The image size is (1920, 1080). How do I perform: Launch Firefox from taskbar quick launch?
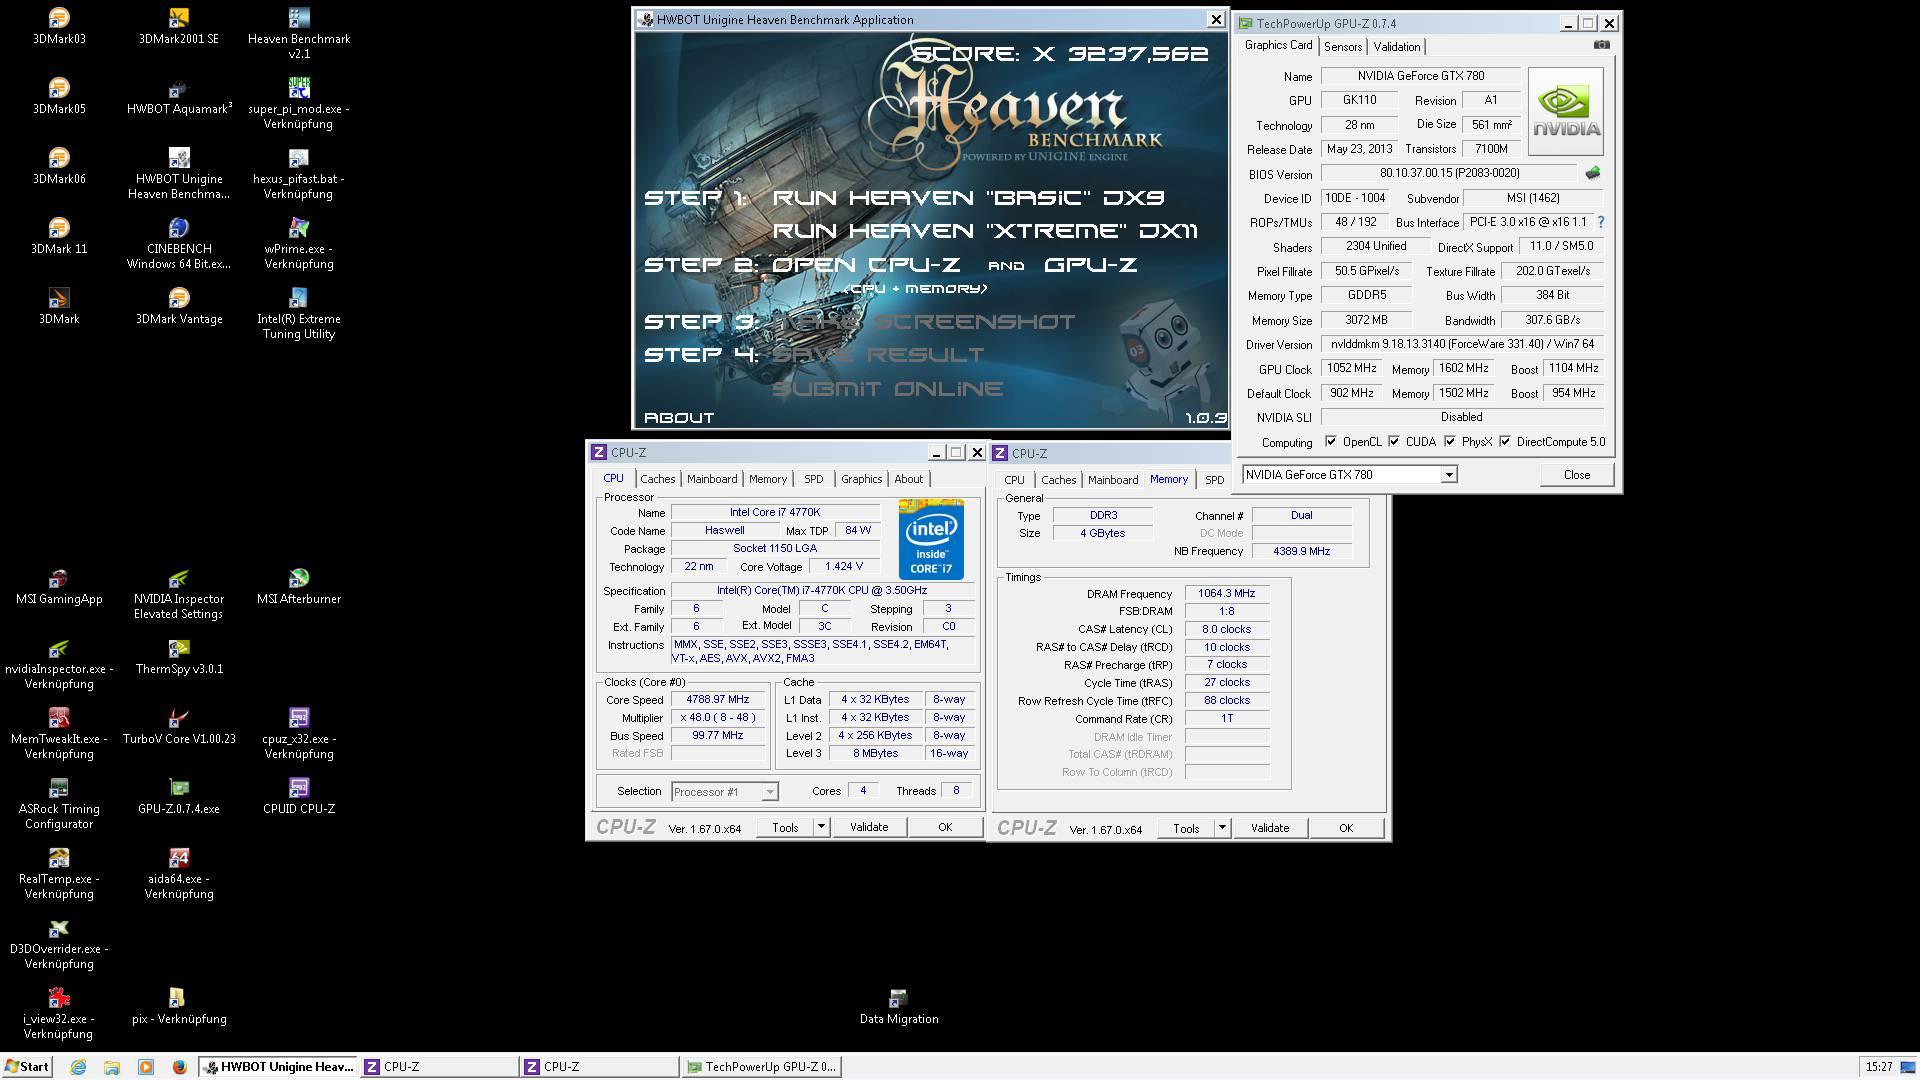(179, 1067)
